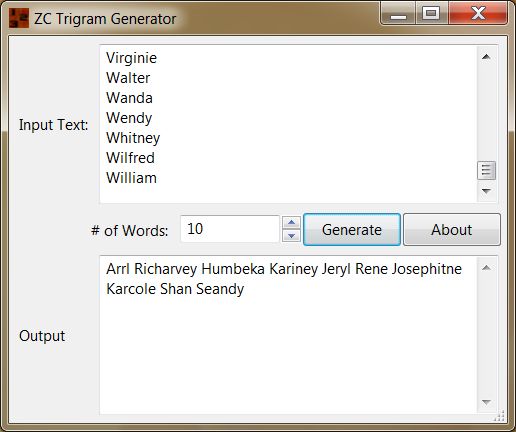Decrease number of words with down spinner
Screen dimensions: 516x432
pyautogui.click(x=291, y=236)
